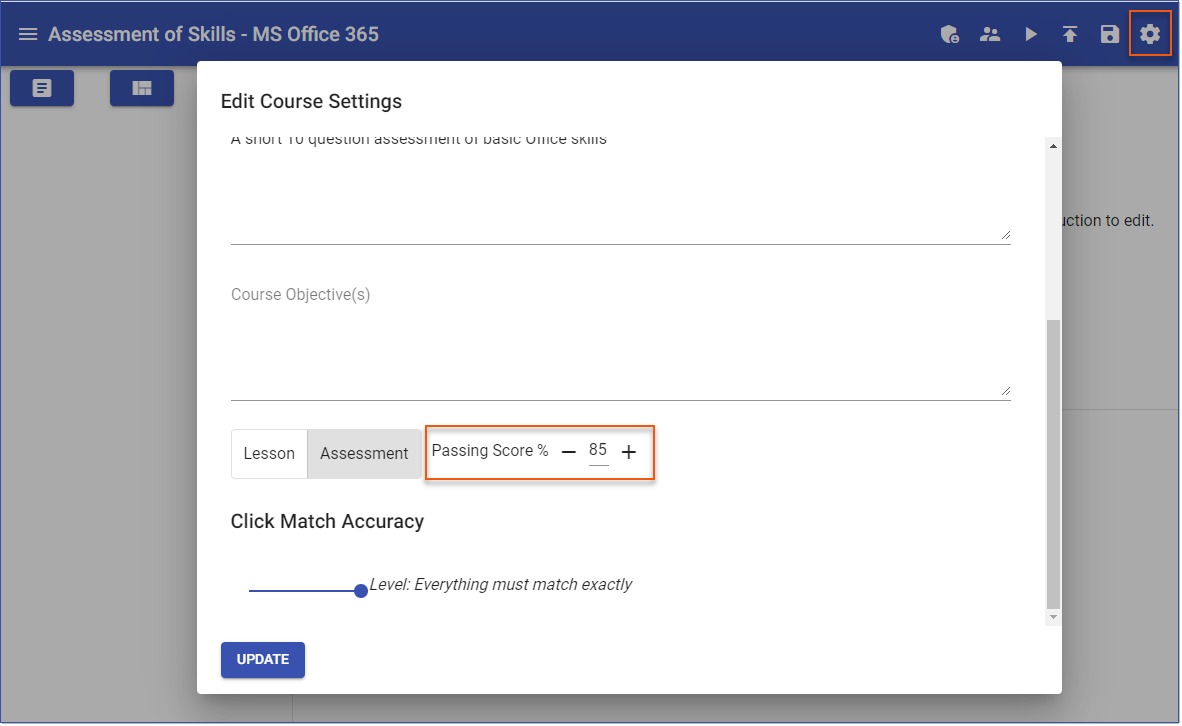Click the course description text area

pos(620,190)
